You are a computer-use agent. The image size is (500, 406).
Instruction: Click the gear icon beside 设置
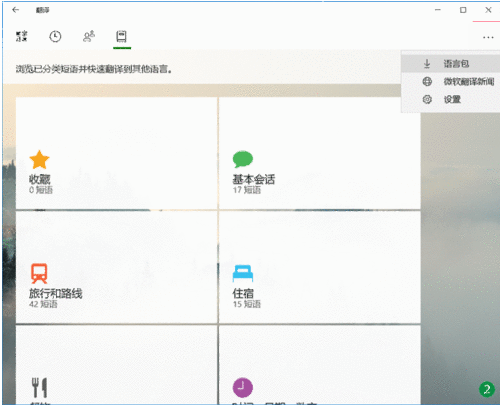(x=427, y=99)
